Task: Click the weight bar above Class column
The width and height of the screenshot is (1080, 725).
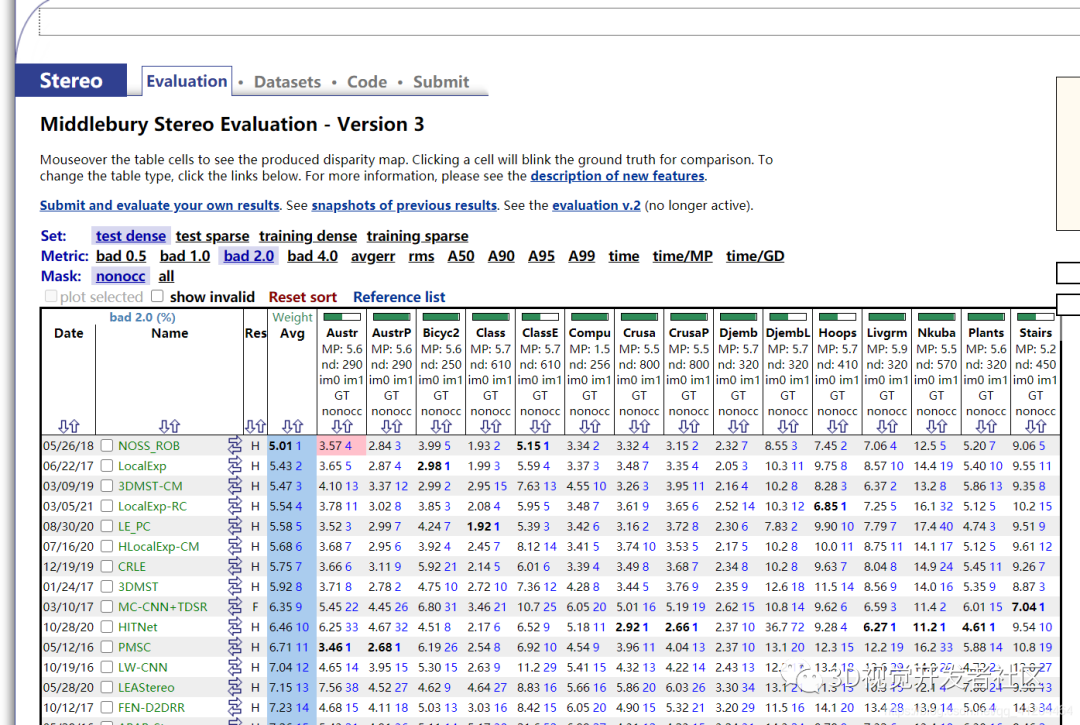Action: [490, 318]
